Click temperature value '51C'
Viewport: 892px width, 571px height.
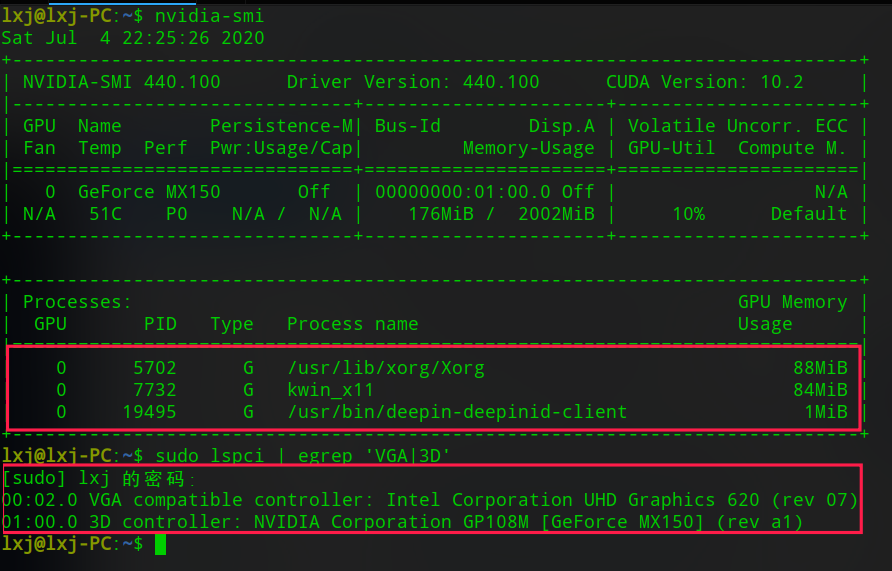[x=105, y=214]
